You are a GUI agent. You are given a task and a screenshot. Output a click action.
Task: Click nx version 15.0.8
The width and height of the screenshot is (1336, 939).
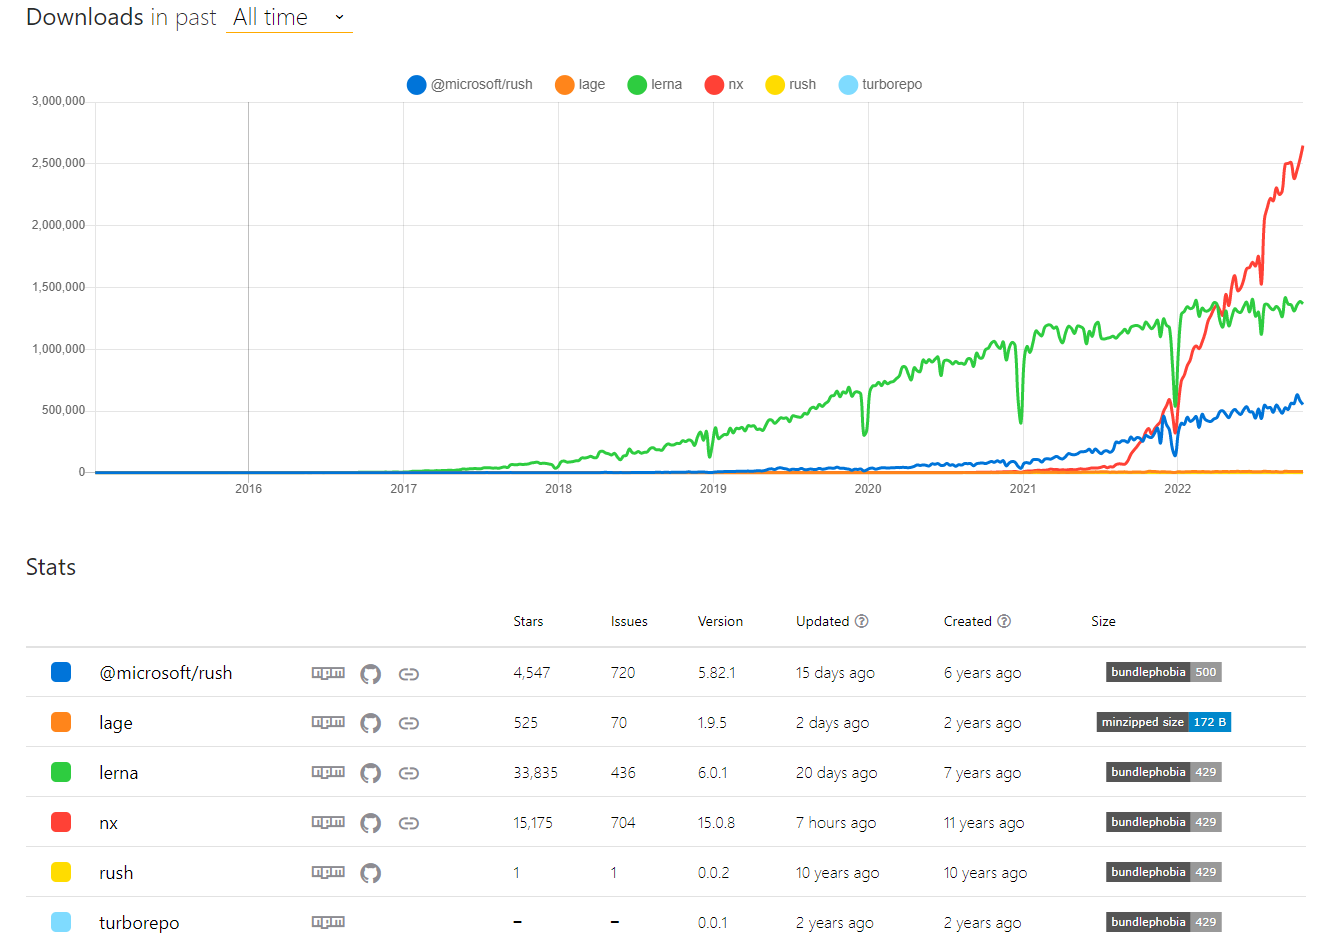click(716, 823)
